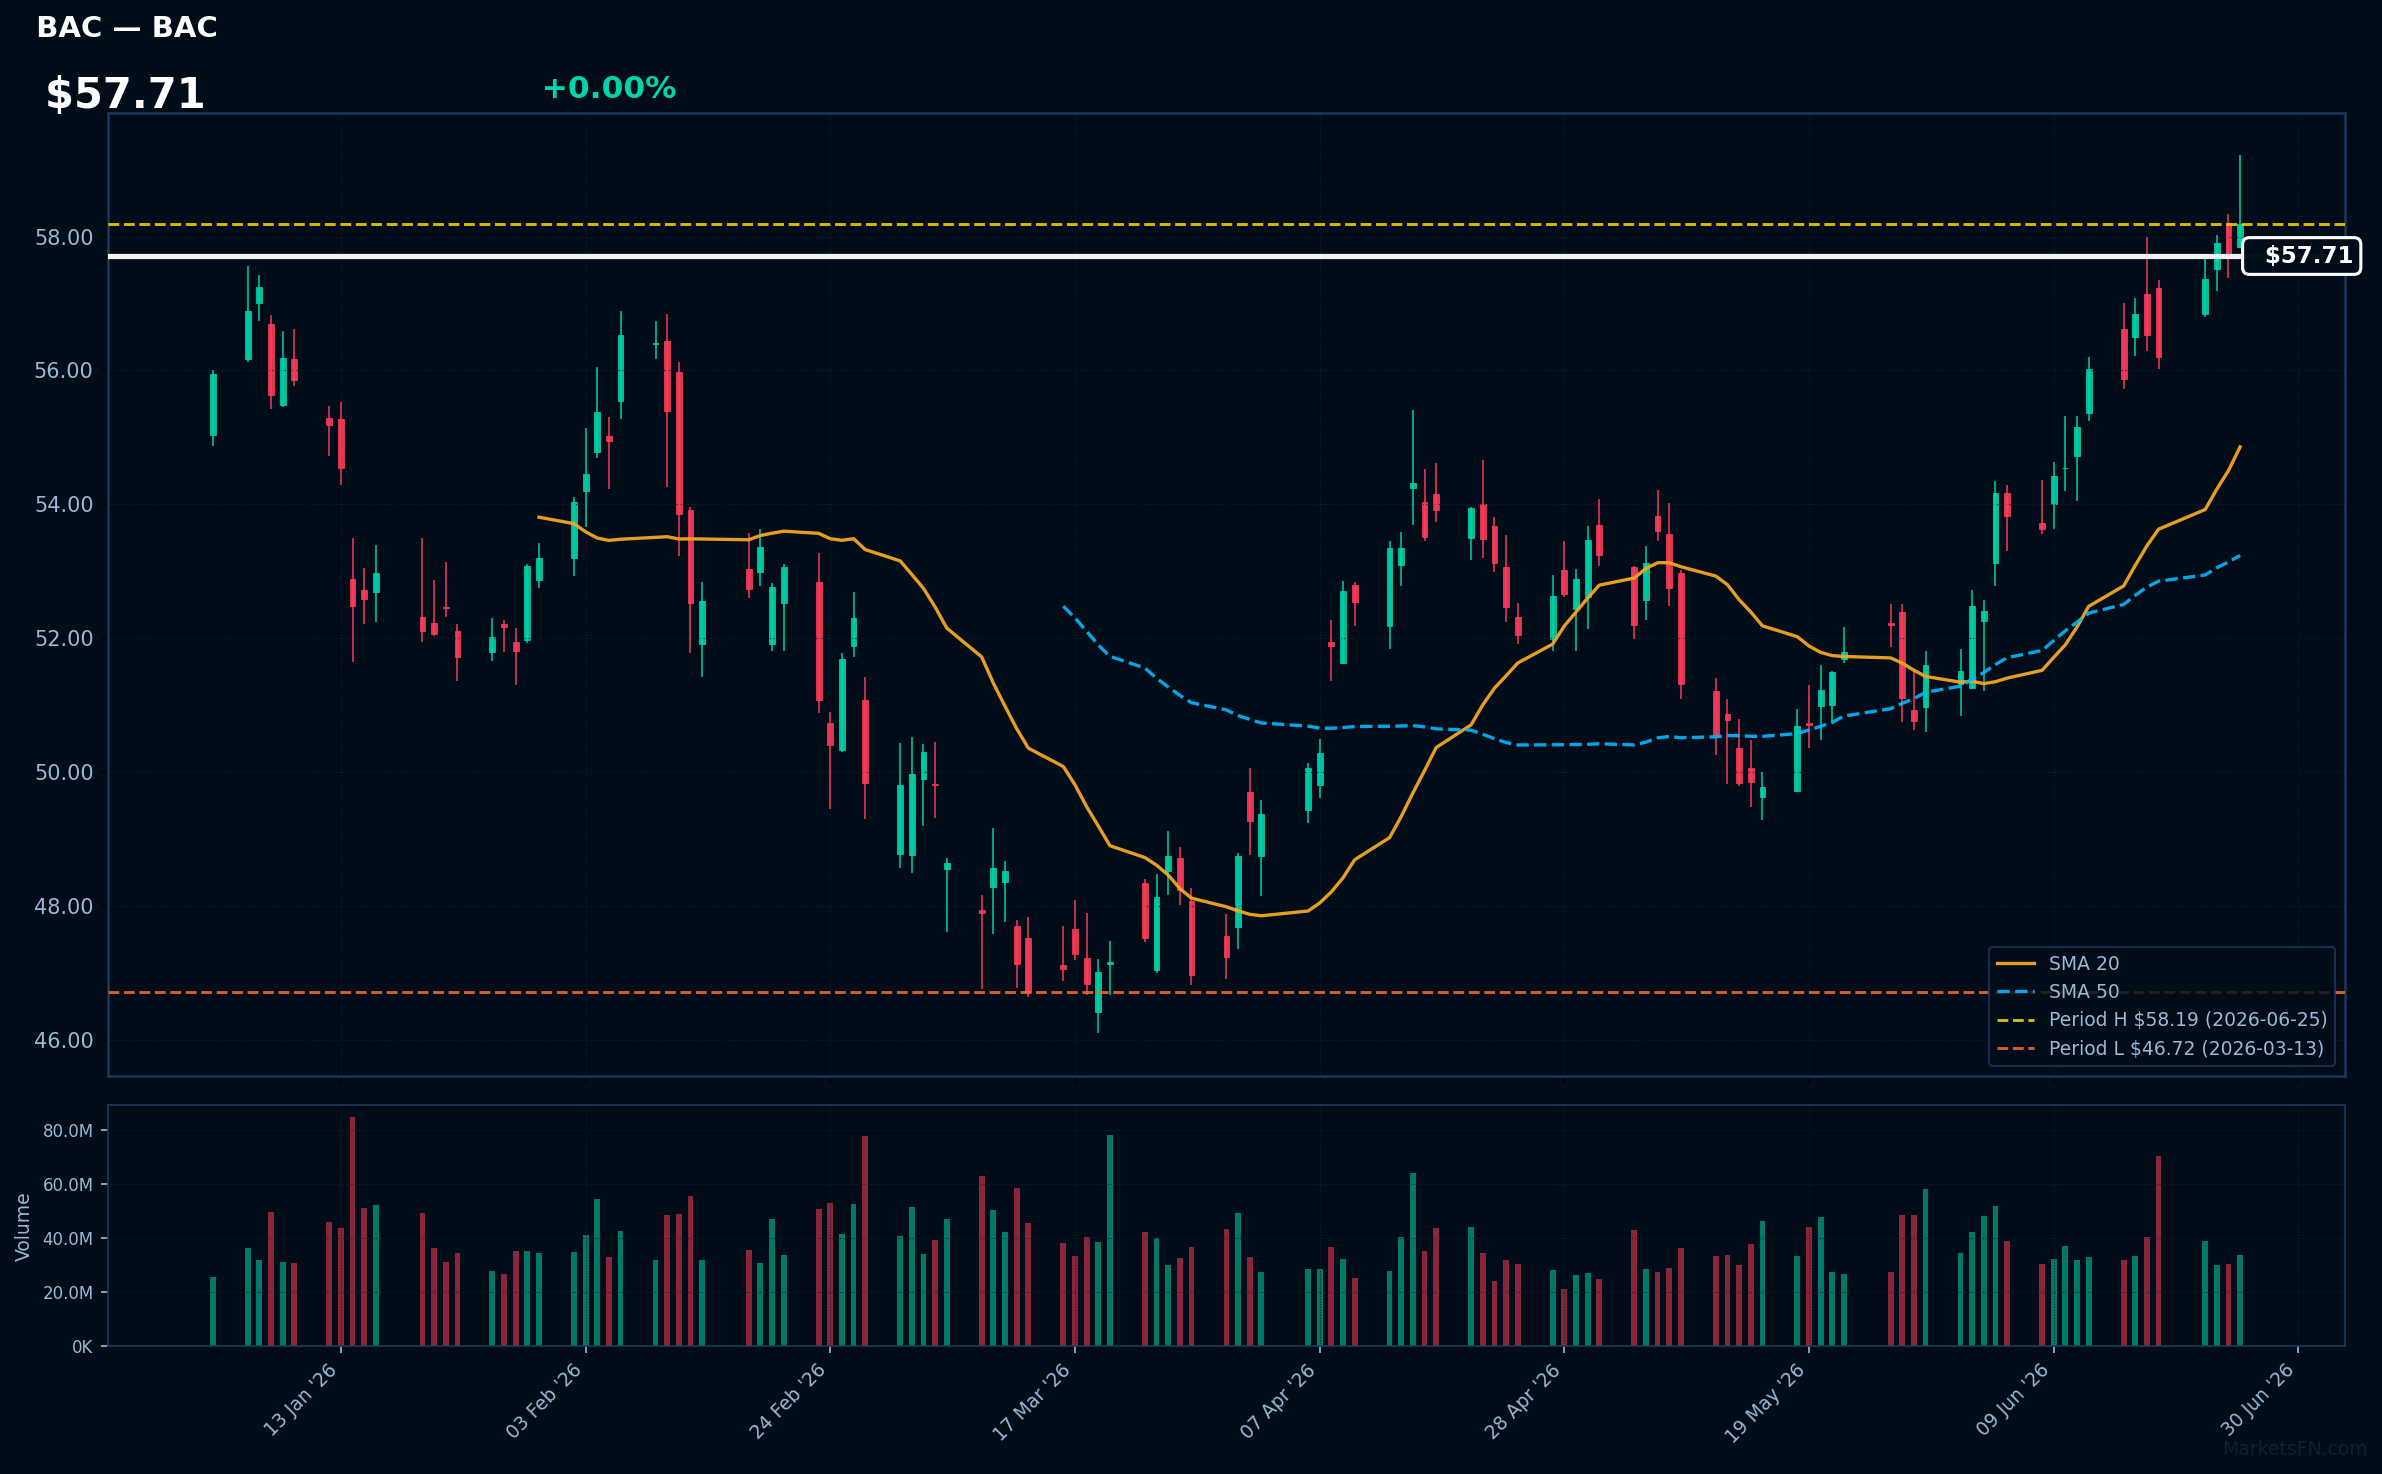The width and height of the screenshot is (2382, 1474).
Task: Click the "Period H $58.19 (2026-06-25)" legend text
Action: [2188, 1020]
